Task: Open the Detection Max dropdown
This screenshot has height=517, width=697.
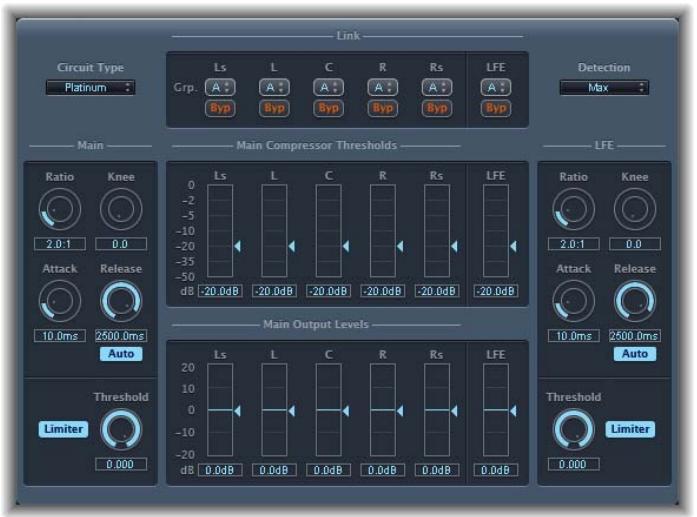Action: [604, 88]
